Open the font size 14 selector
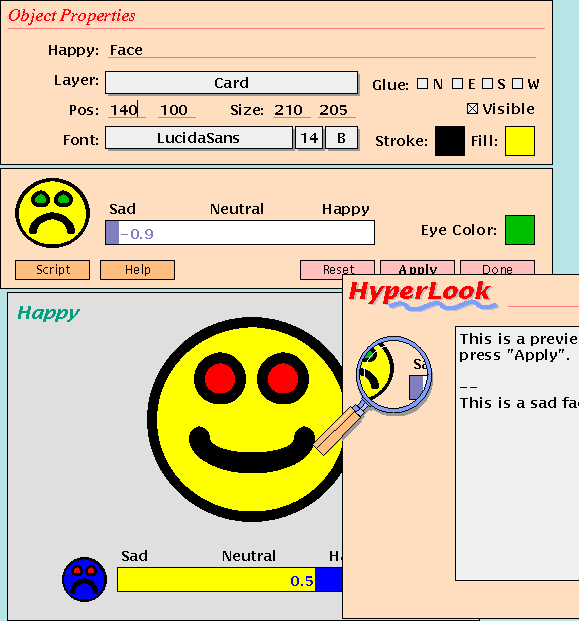The width and height of the screenshot is (579, 621). 309,138
